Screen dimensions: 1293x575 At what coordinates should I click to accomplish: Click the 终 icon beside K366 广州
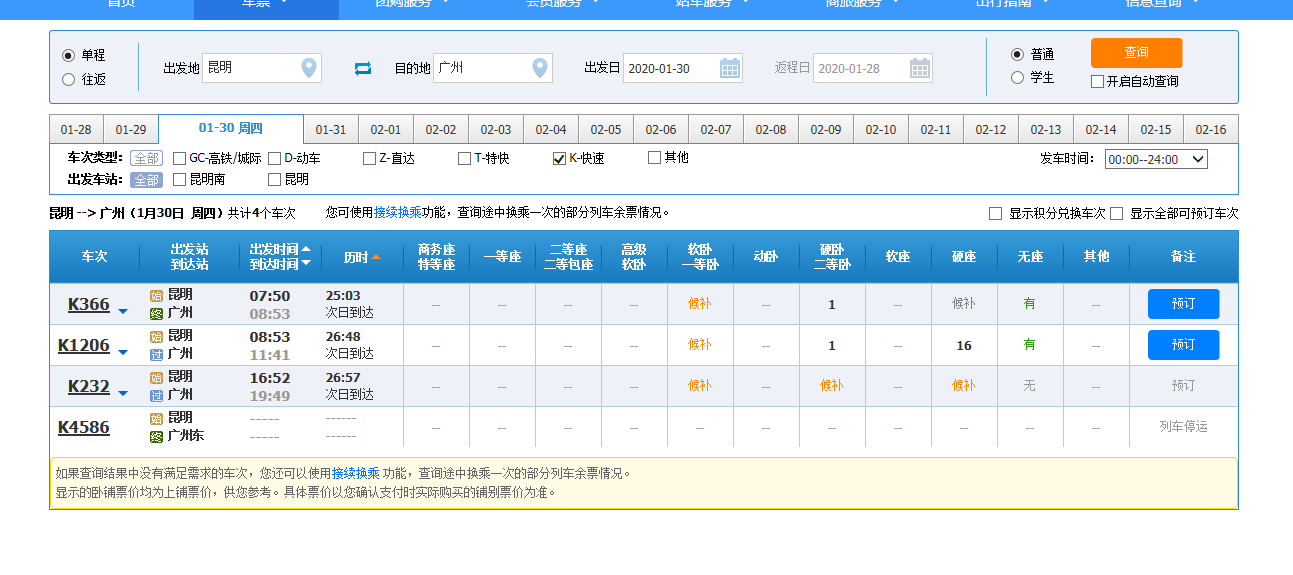point(156,313)
